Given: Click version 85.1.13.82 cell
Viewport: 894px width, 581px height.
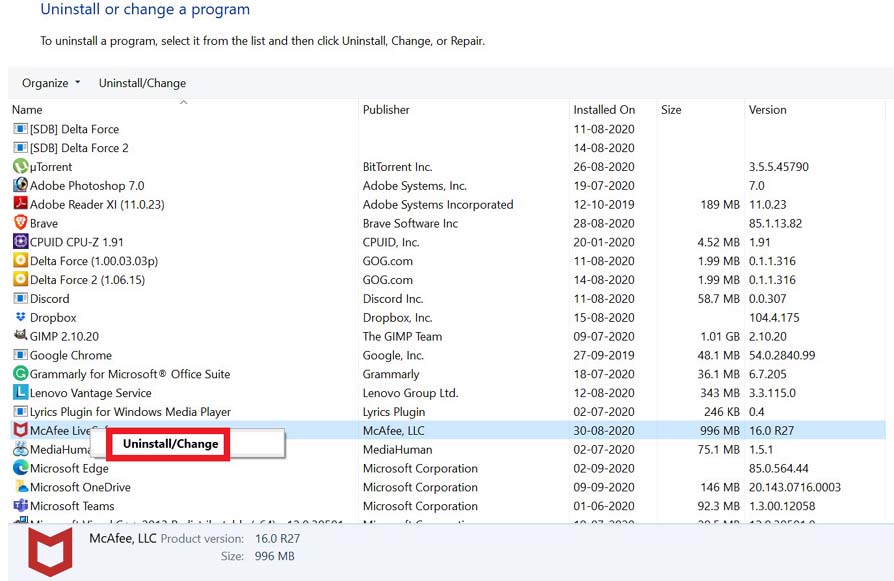Looking at the screenshot, I should 775,224.
